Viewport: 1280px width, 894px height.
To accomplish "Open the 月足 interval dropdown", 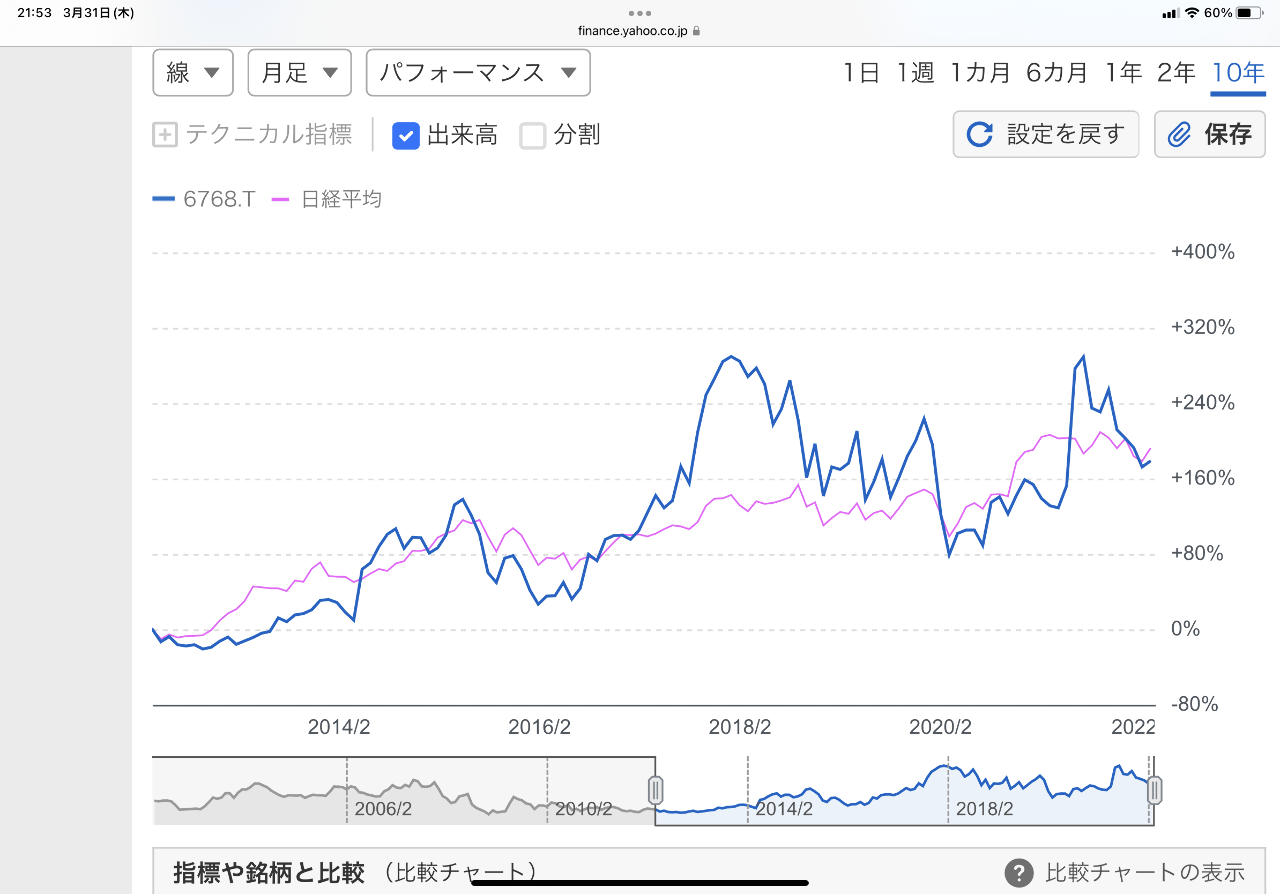I will (299, 73).
